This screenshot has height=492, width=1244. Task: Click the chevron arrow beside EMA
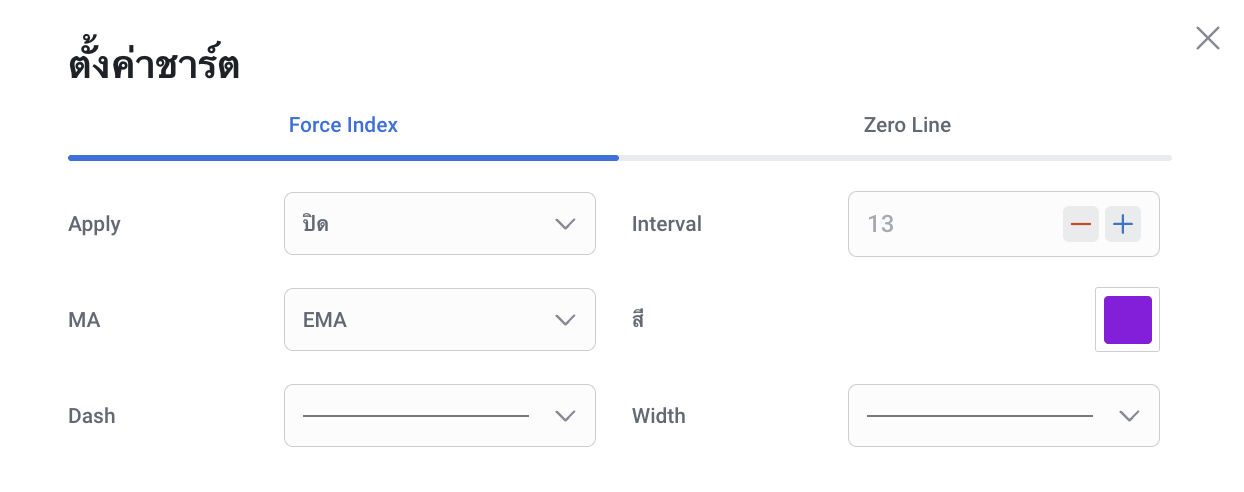[565, 320]
